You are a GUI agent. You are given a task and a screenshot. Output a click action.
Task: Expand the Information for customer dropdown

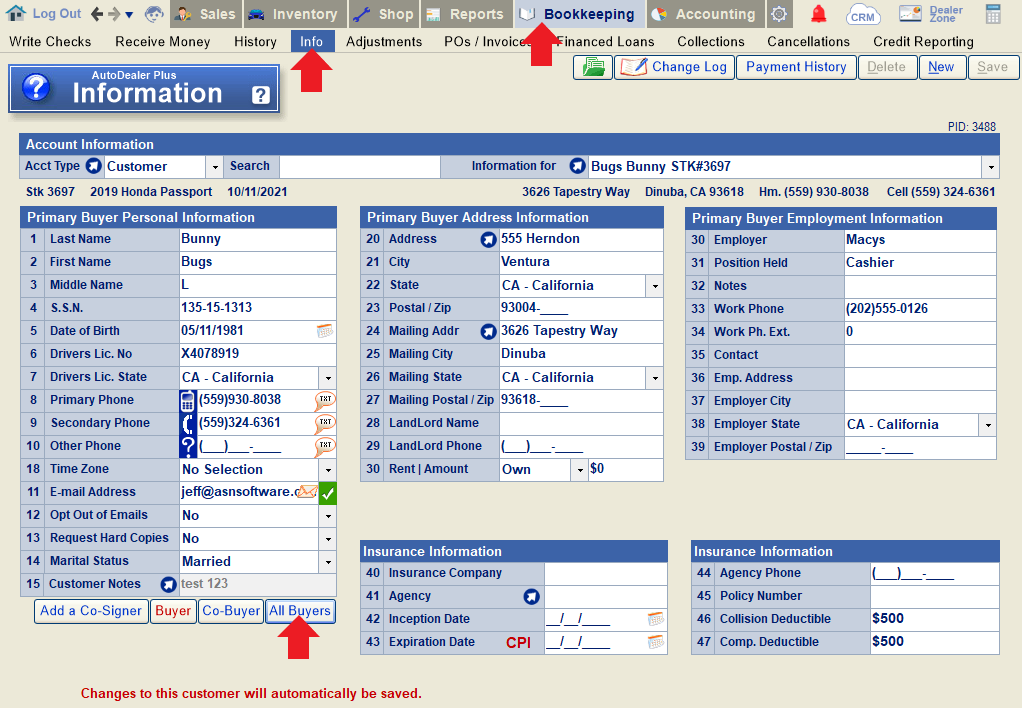pyautogui.click(x=991, y=168)
